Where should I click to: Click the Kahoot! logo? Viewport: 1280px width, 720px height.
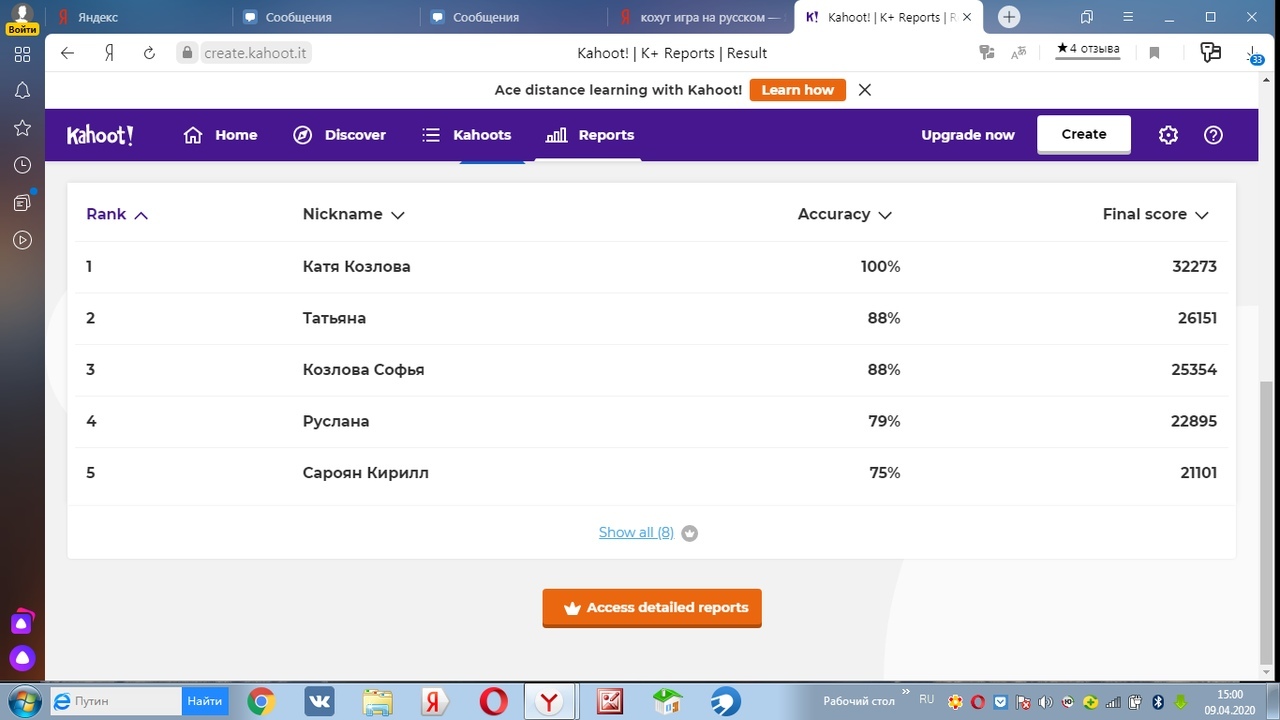(x=100, y=135)
